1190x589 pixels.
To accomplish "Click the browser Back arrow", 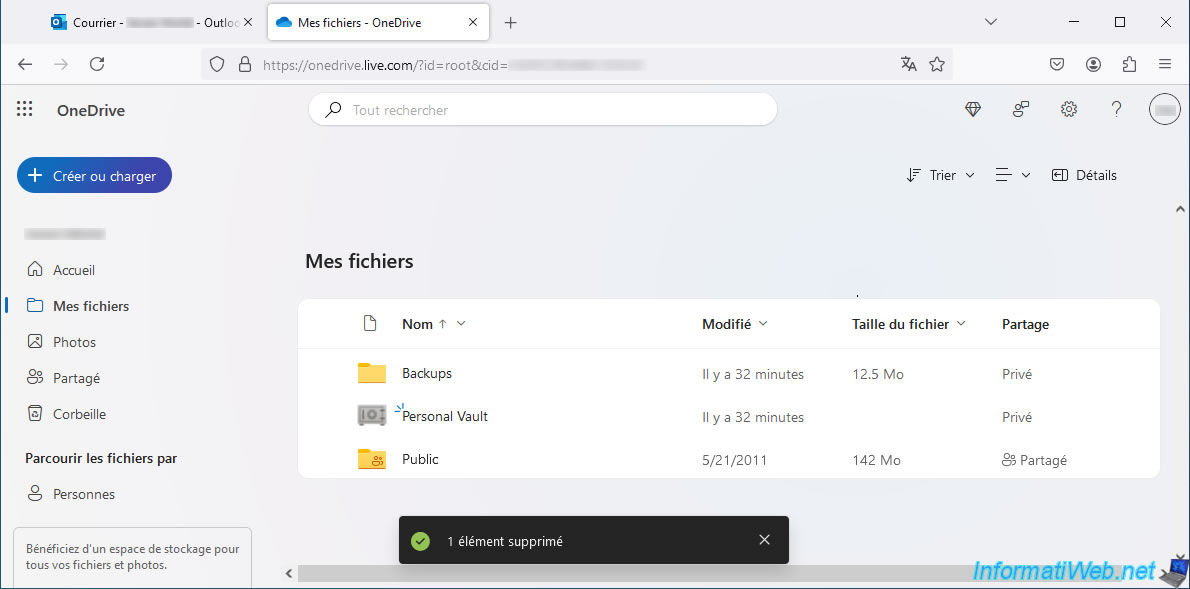I will [x=25, y=65].
